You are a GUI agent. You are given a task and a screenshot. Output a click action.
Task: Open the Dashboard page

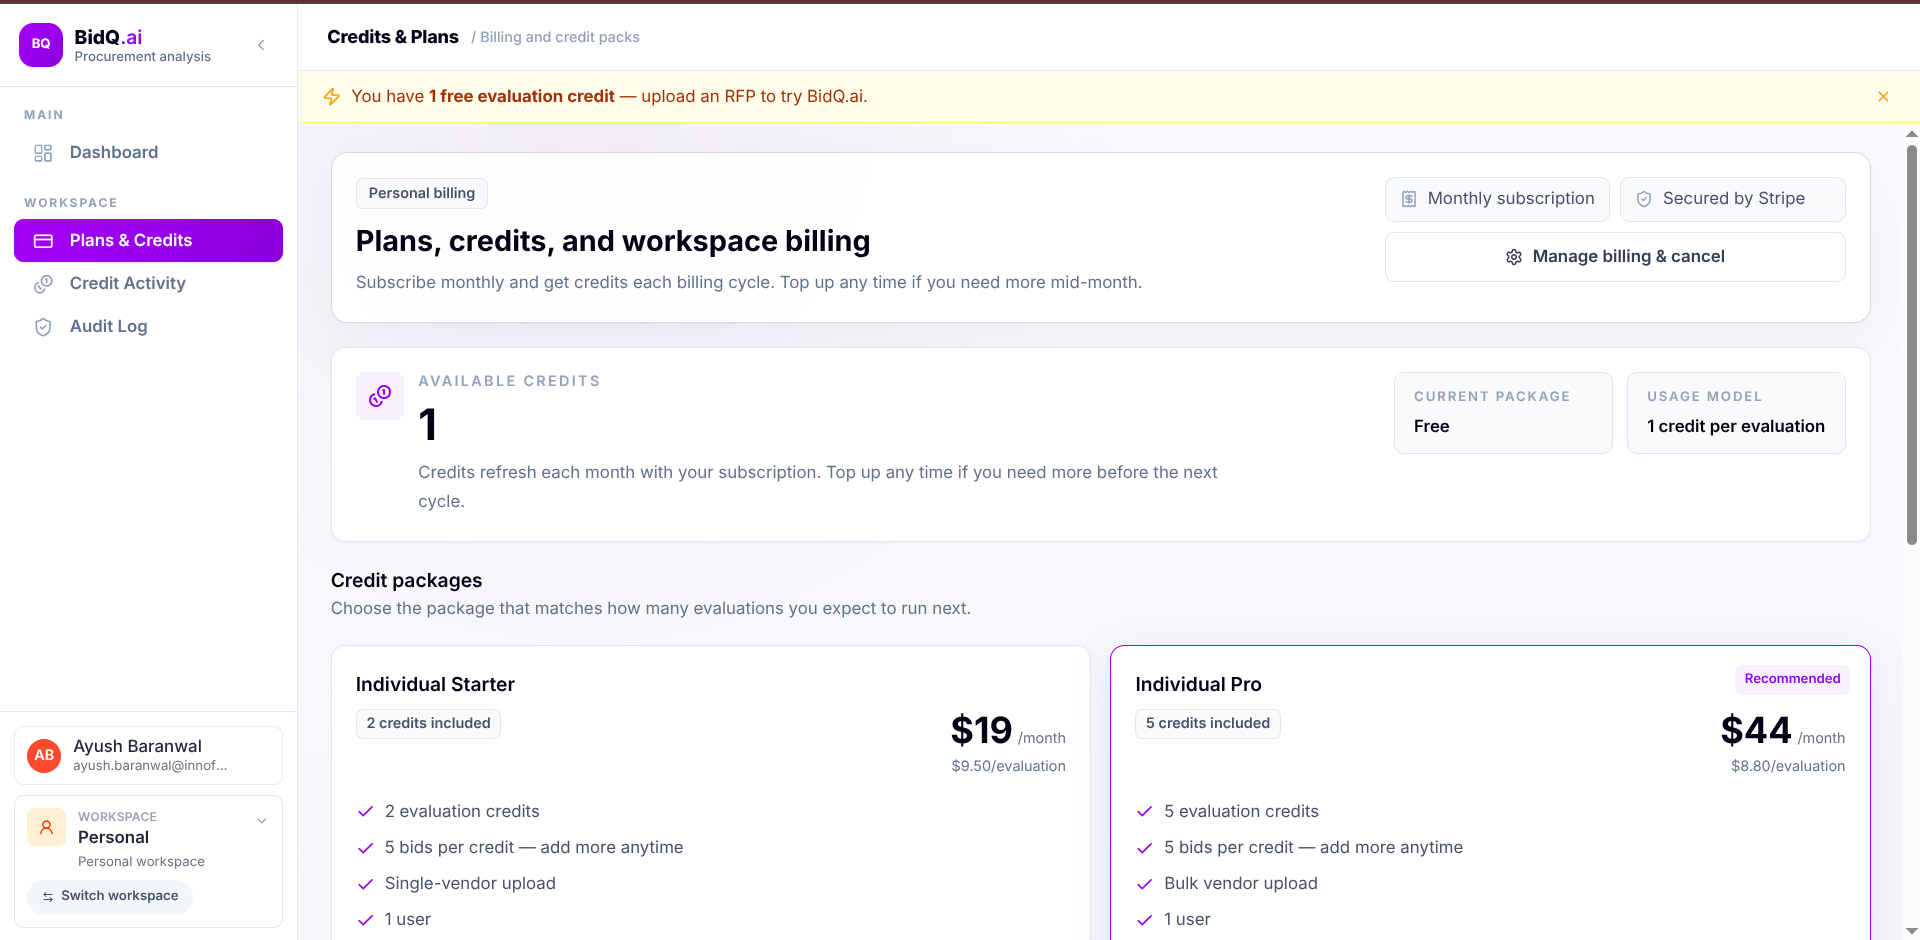[x=148, y=153]
